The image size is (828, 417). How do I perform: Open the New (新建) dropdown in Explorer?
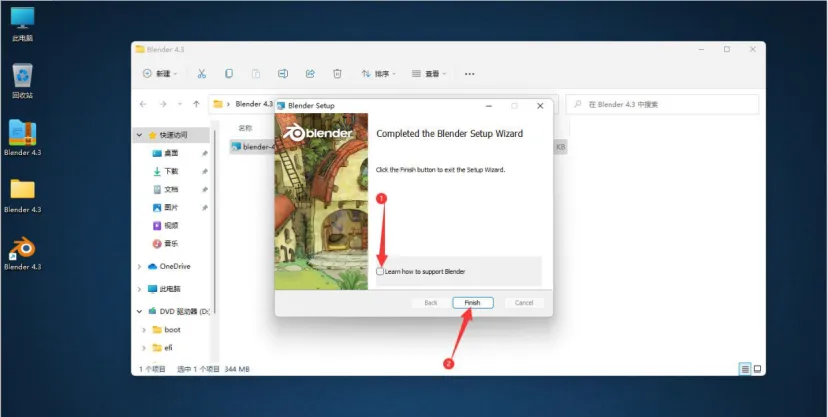click(160, 74)
